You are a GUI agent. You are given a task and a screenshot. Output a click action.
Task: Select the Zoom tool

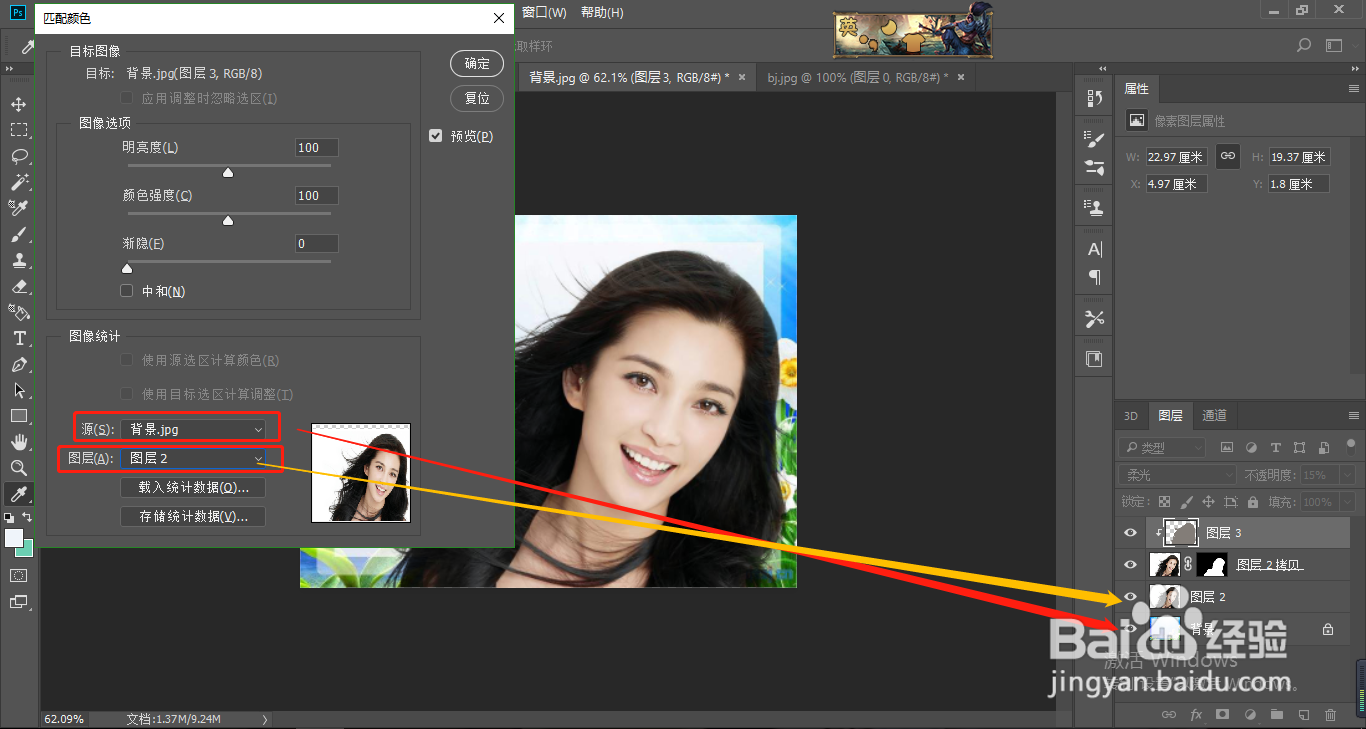19,467
